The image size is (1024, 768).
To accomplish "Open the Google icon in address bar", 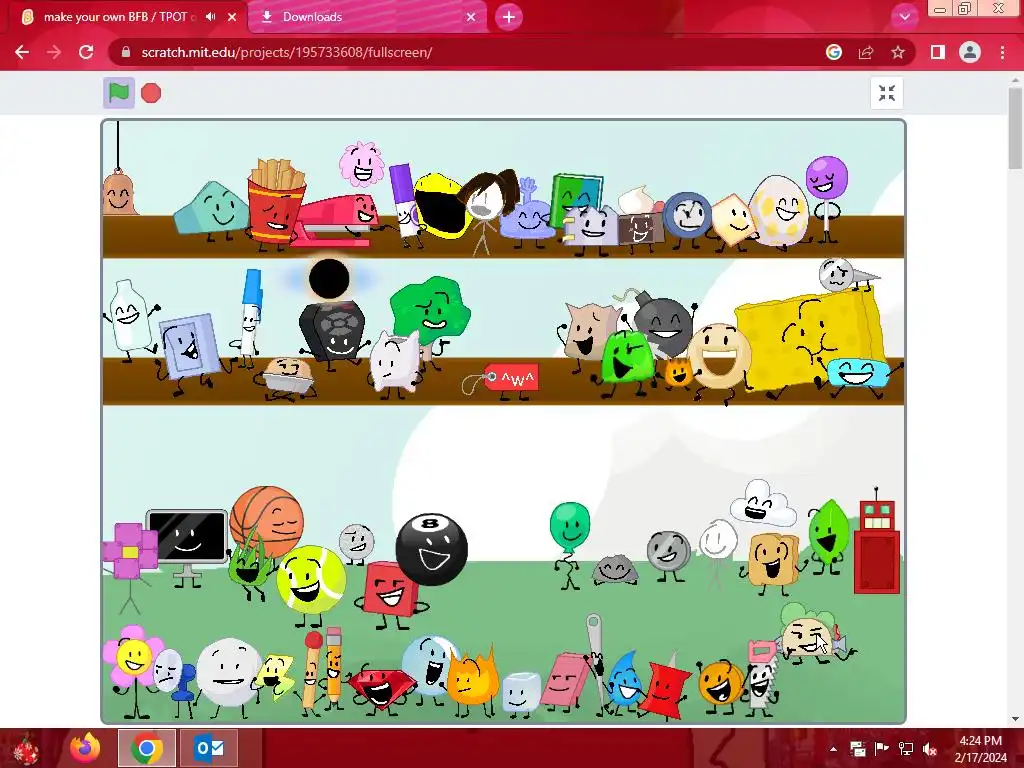I will point(833,52).
